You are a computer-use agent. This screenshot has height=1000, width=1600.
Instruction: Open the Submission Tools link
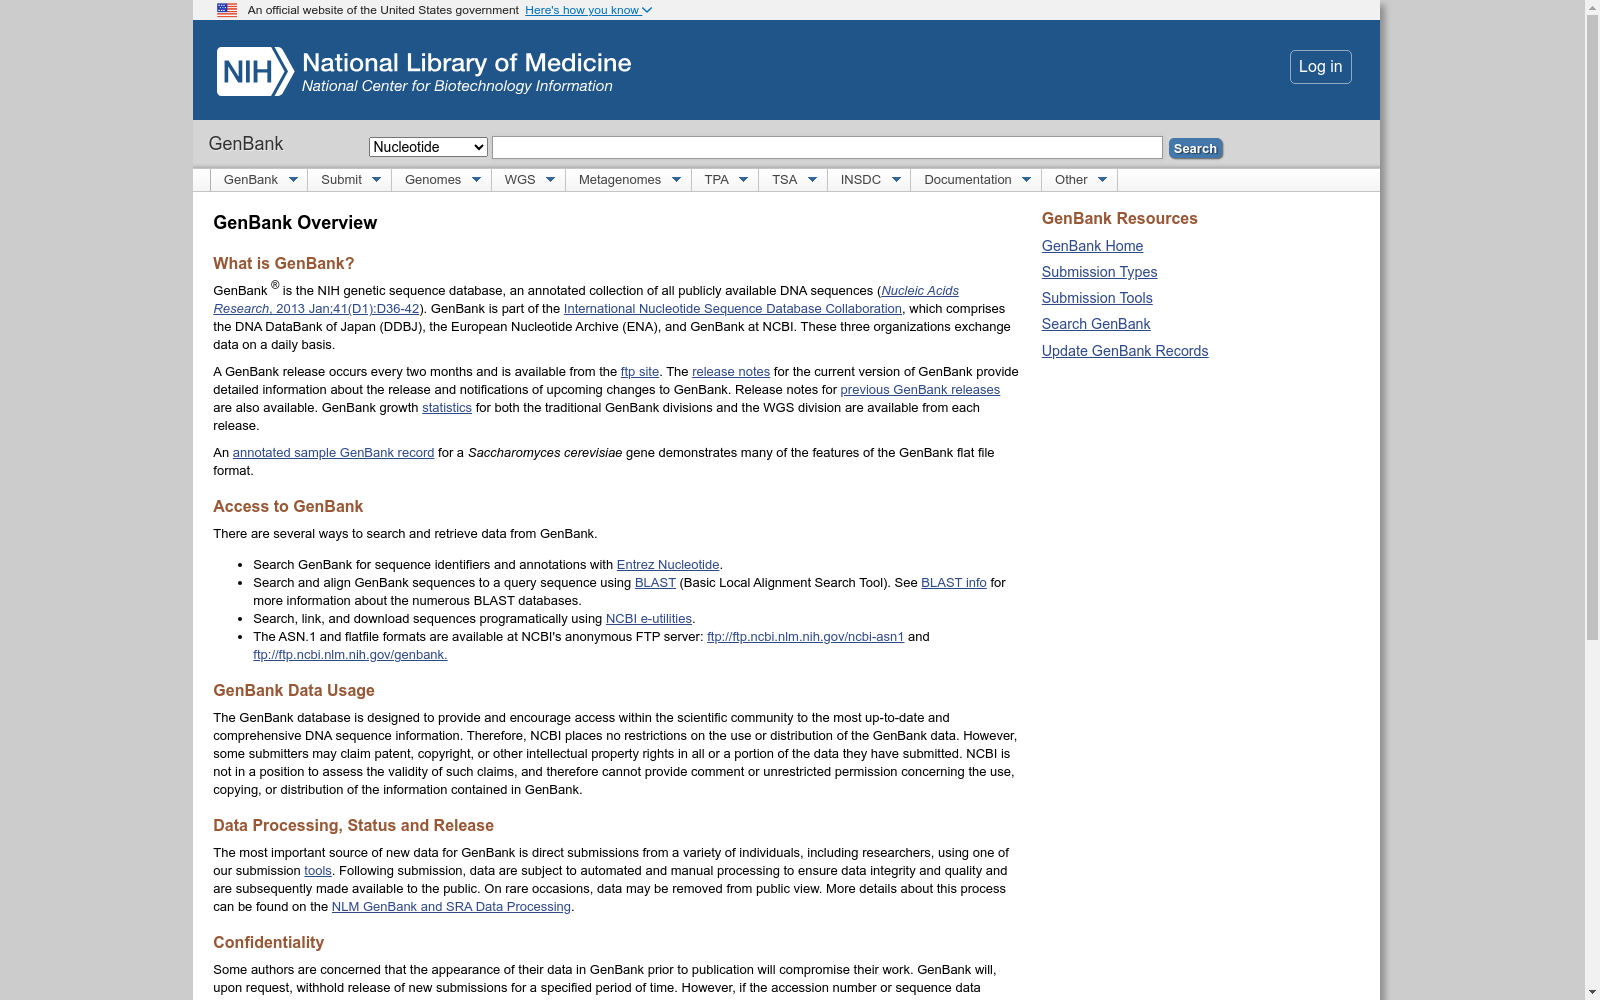pyautogui.click(x=1097, y=298)
